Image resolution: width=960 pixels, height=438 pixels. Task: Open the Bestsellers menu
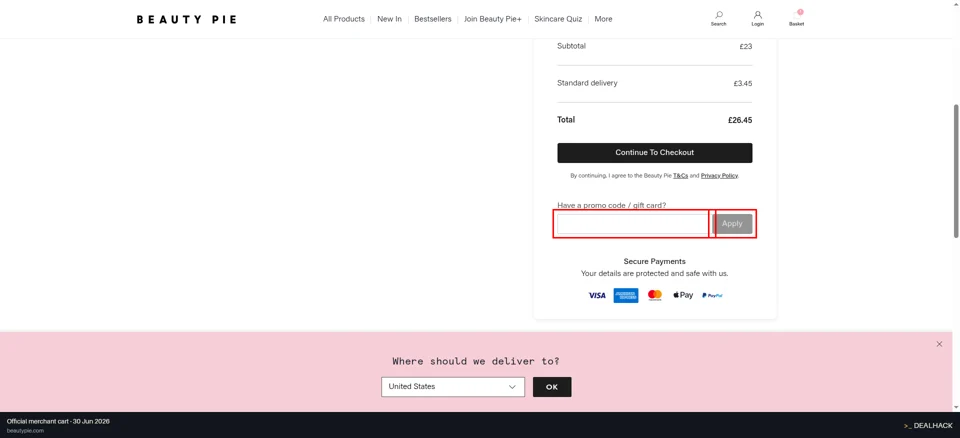coord(433,19)
